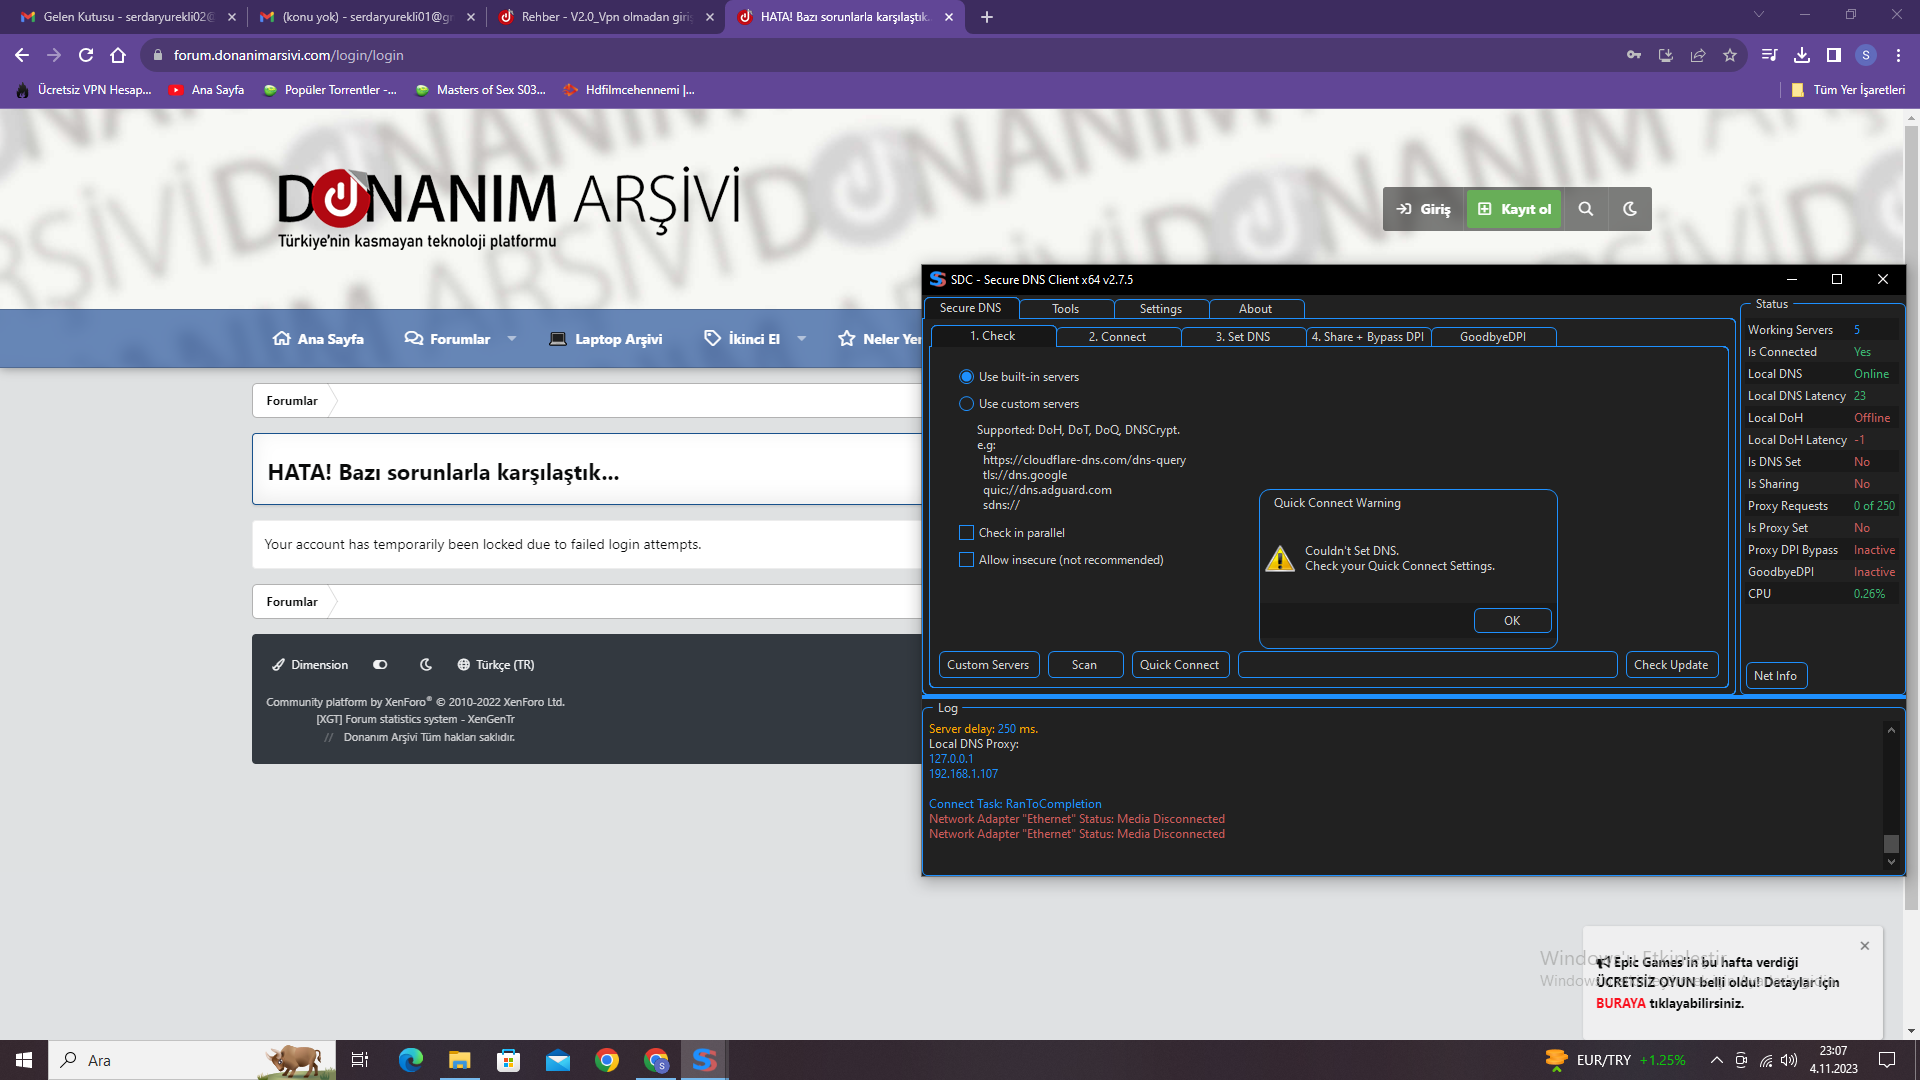The image size is (1920, 1080).
Task: Open the dark mode moon icon in forum header
Action: click(1630, 209)
